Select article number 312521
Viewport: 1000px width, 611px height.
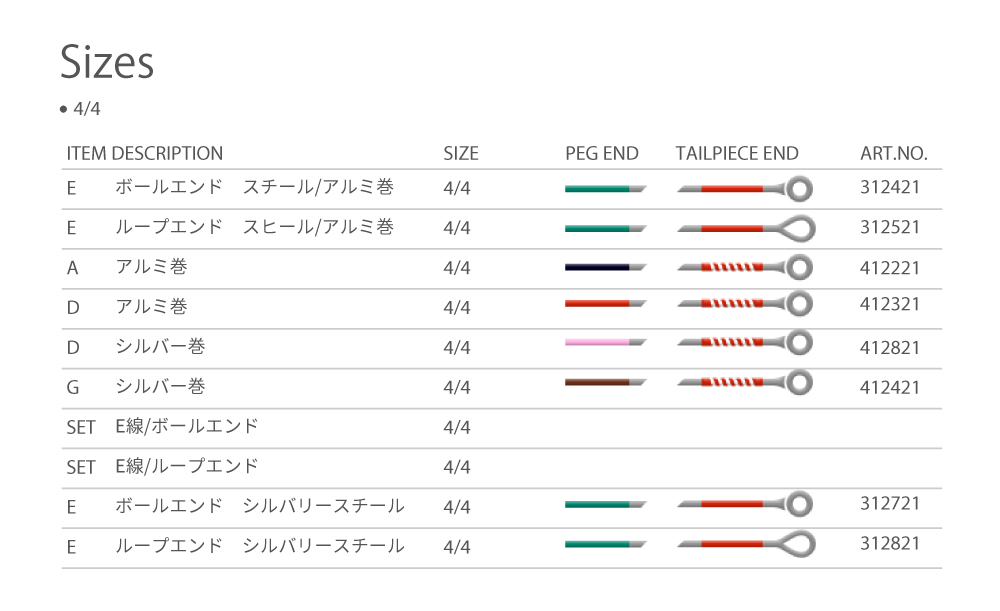click(890, 227)
